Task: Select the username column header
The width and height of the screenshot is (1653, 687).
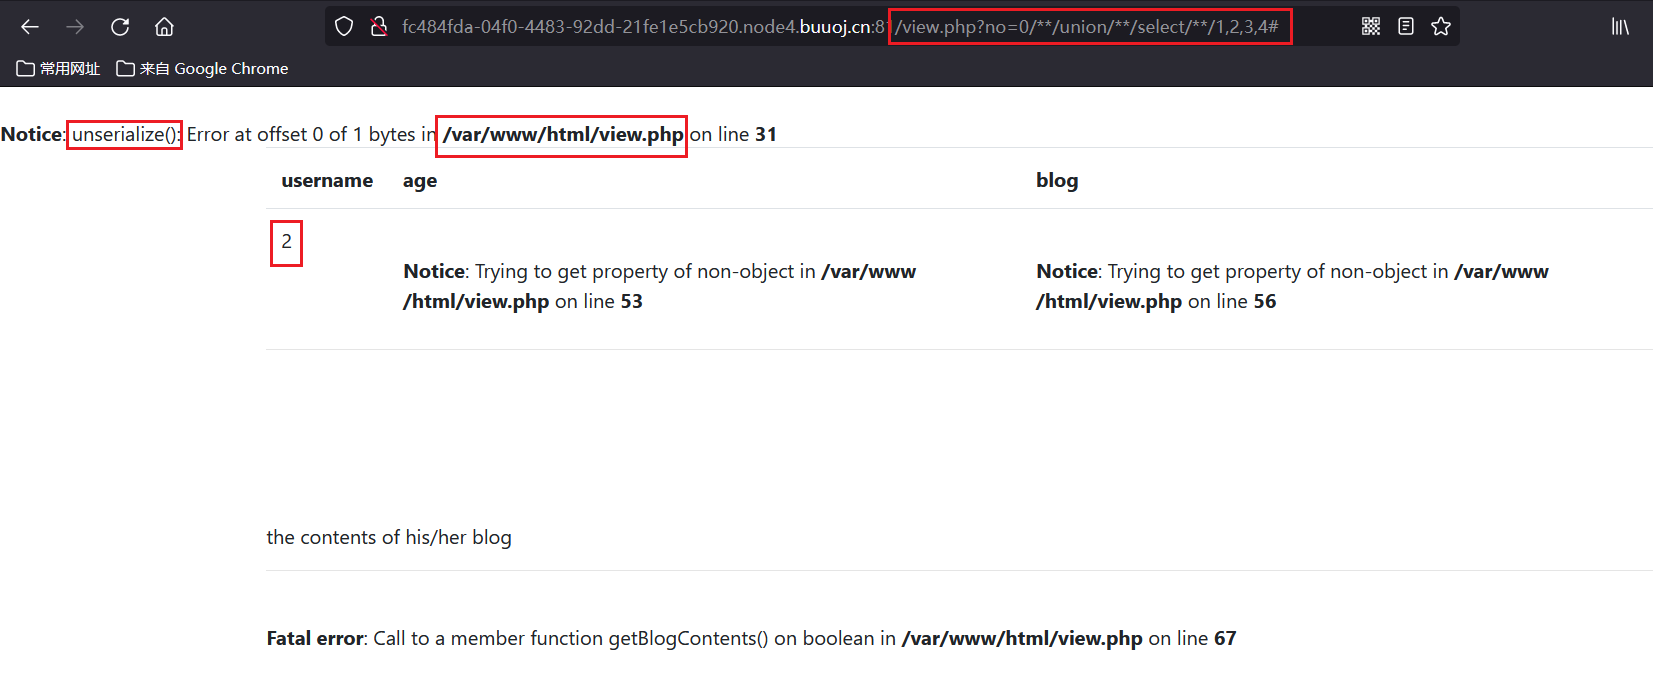Action: click(327, 181)
